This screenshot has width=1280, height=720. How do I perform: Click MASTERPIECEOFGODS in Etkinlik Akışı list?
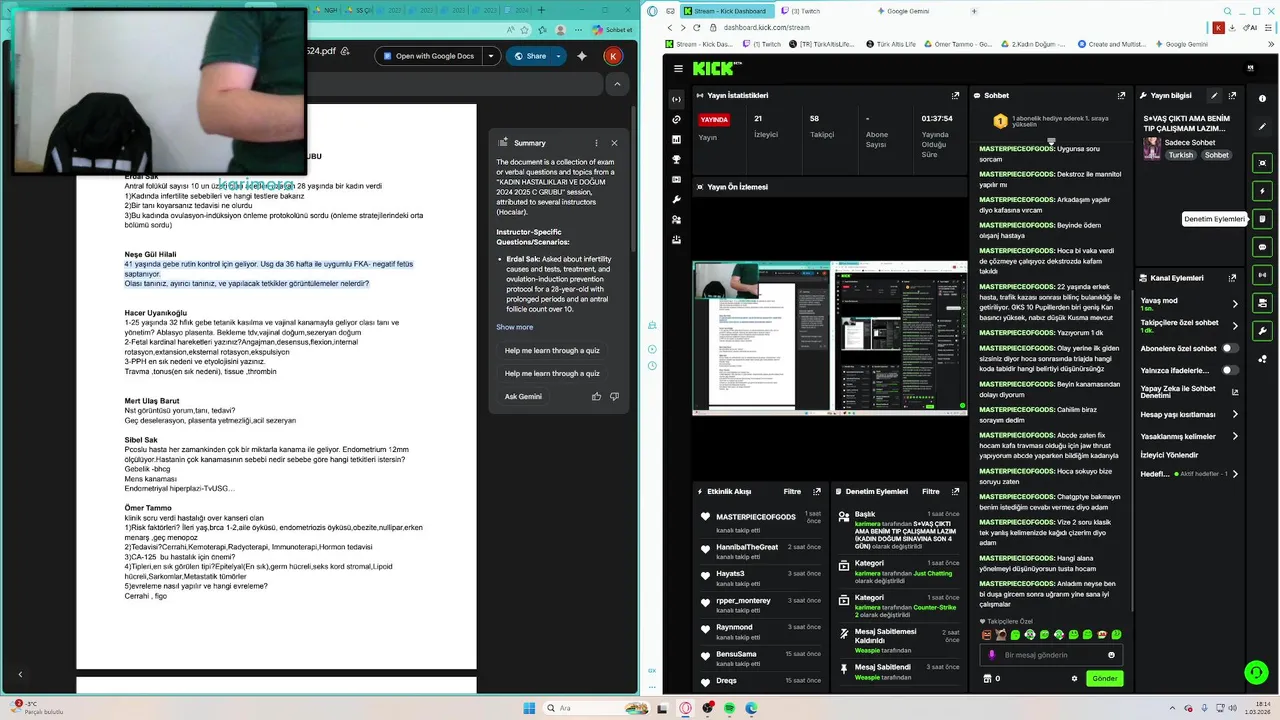pyautogui.click(x=756, y=517)
